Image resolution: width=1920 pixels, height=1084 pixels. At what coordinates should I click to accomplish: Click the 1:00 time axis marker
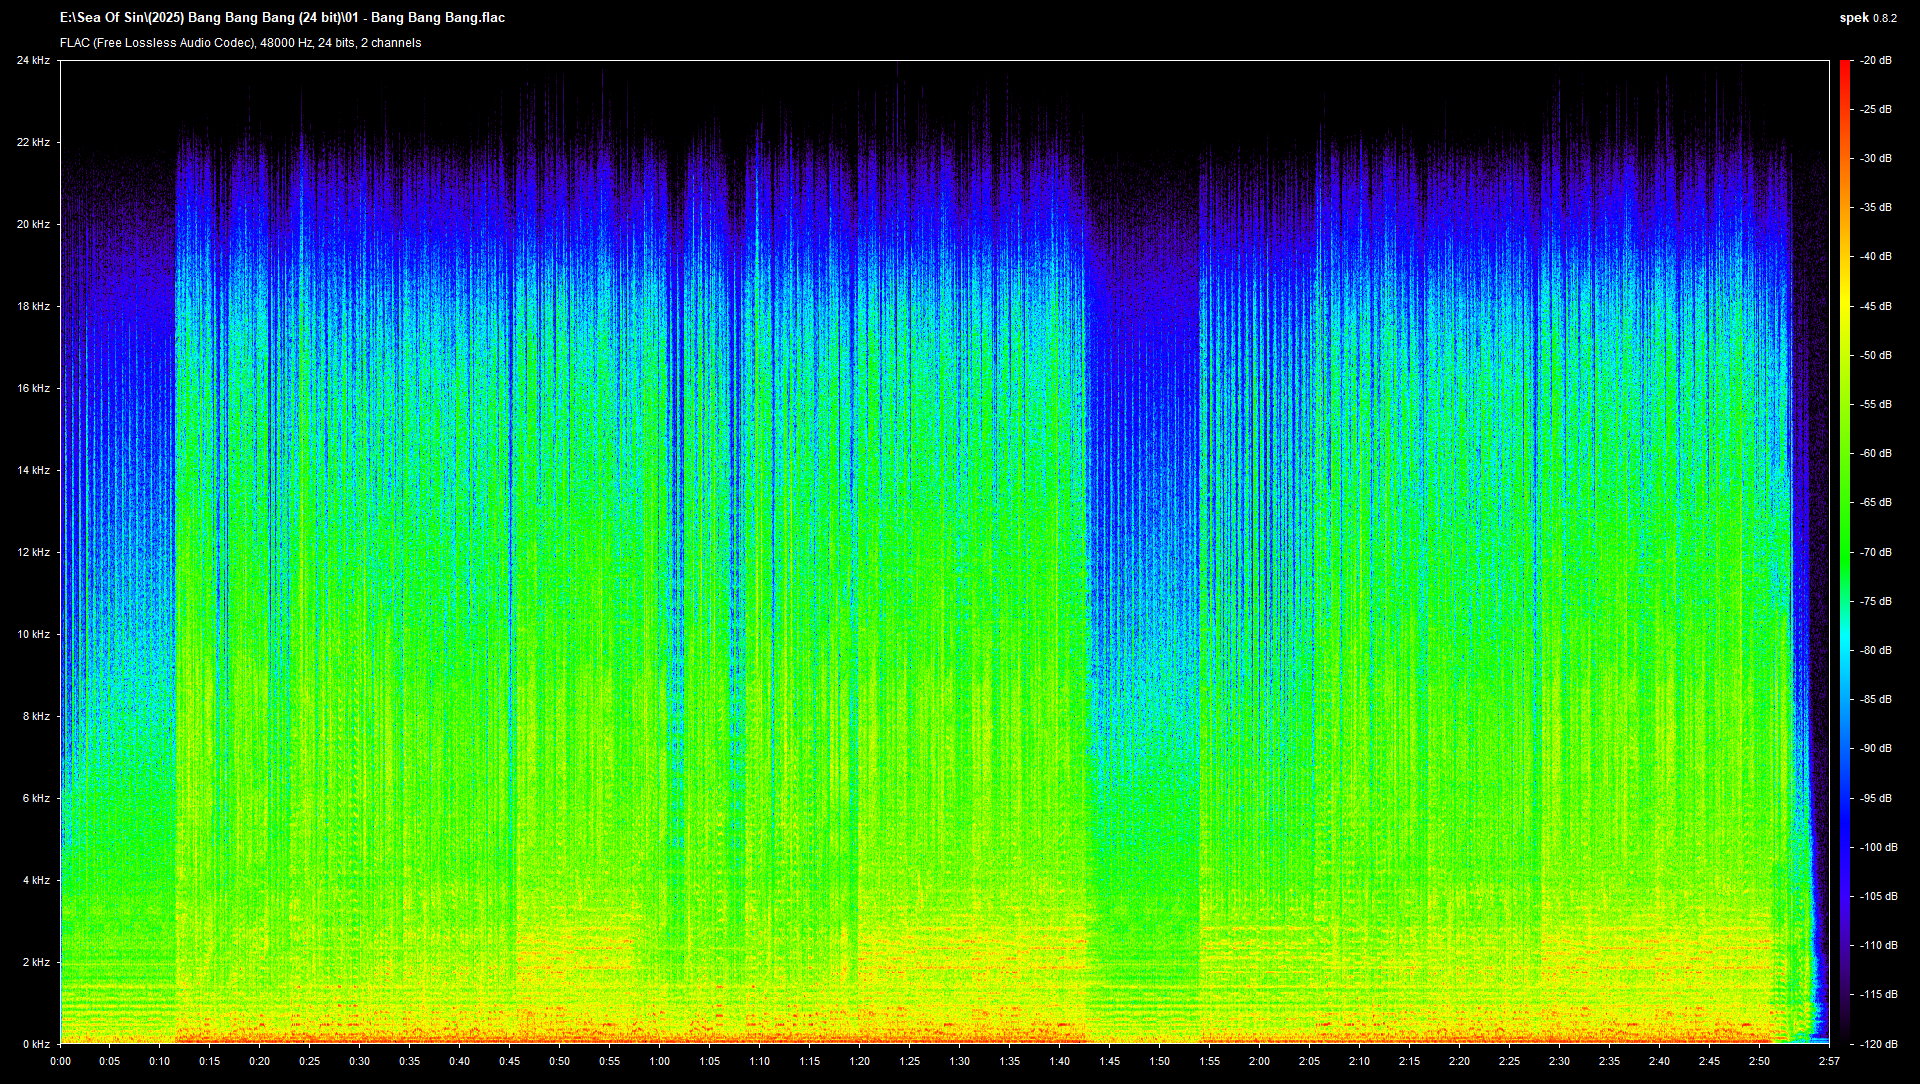pos(659,1062)
